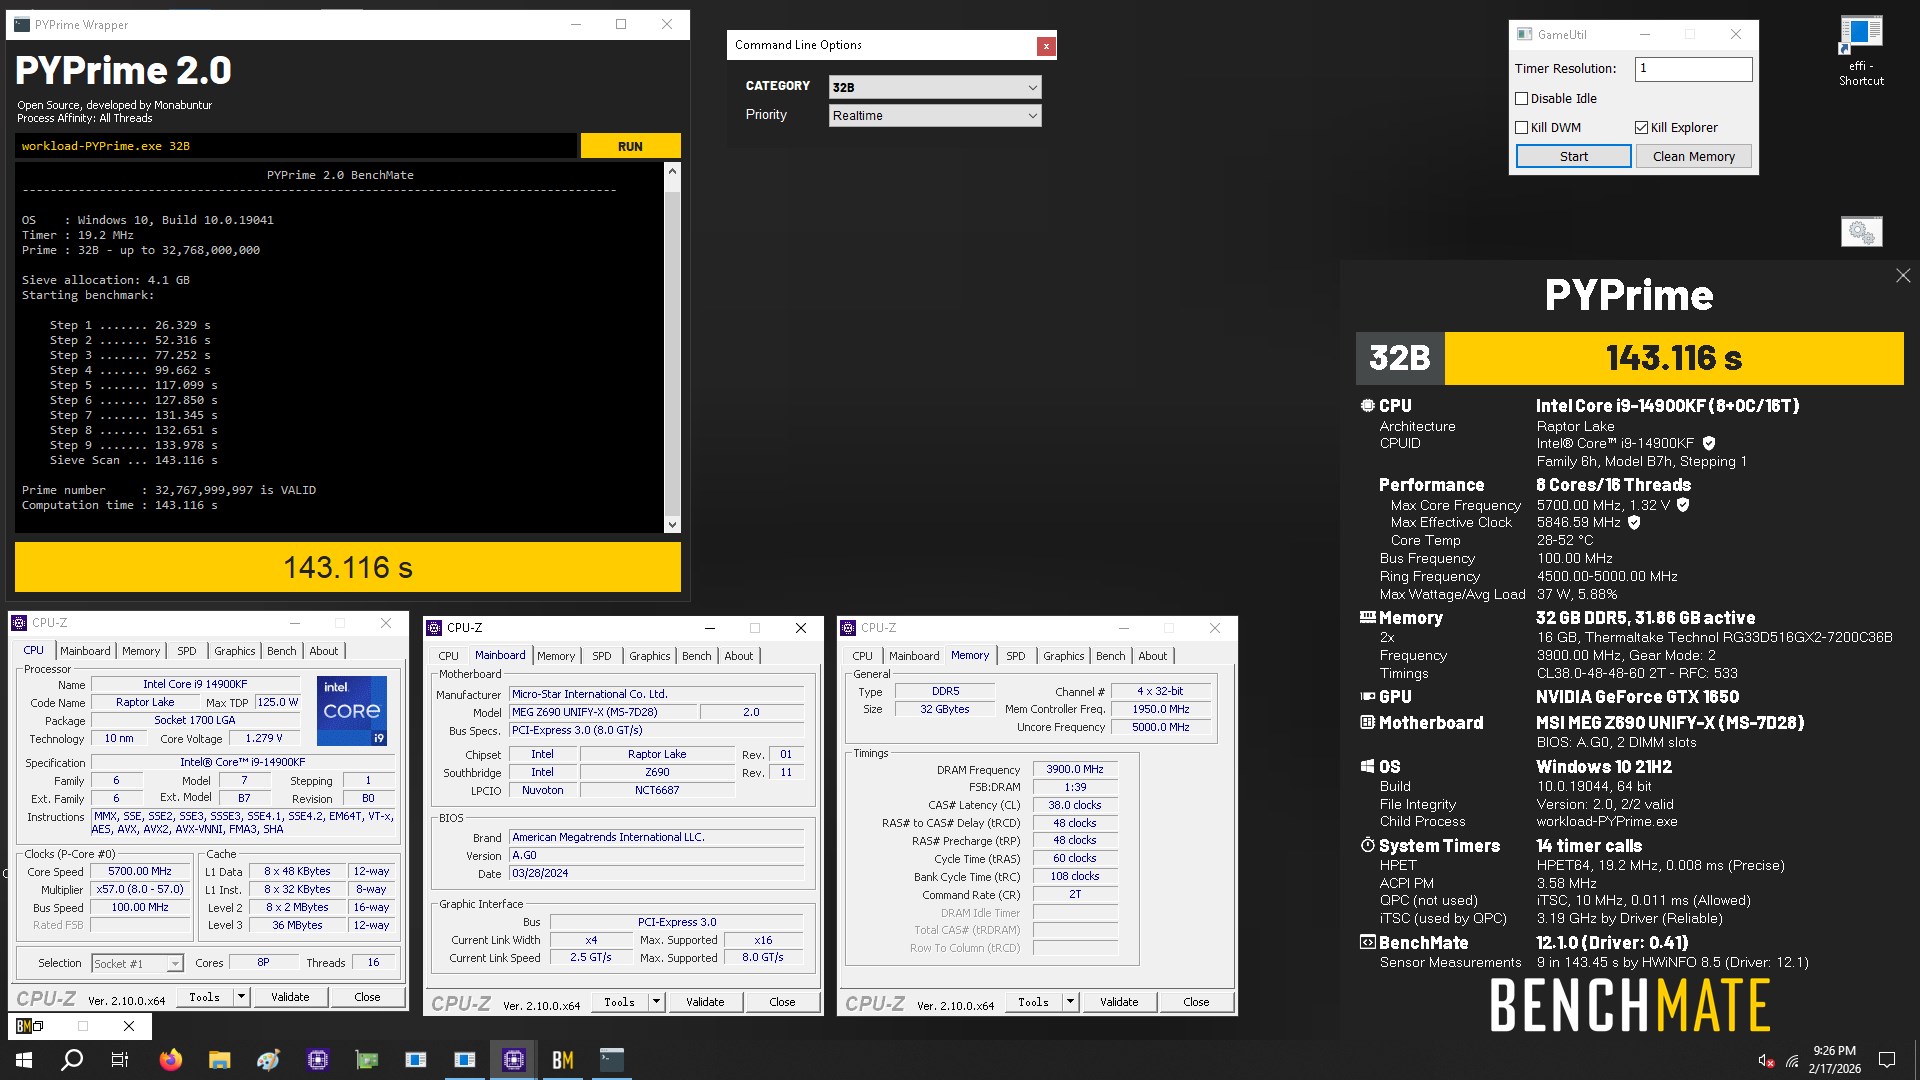Click the RAM stick icon beside Memory heading

tap(1367, 617)
